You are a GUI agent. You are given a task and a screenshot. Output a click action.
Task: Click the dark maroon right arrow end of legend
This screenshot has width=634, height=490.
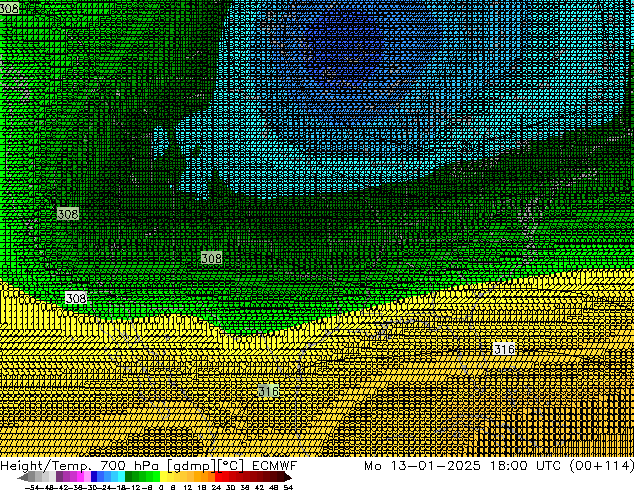point(288,477)
